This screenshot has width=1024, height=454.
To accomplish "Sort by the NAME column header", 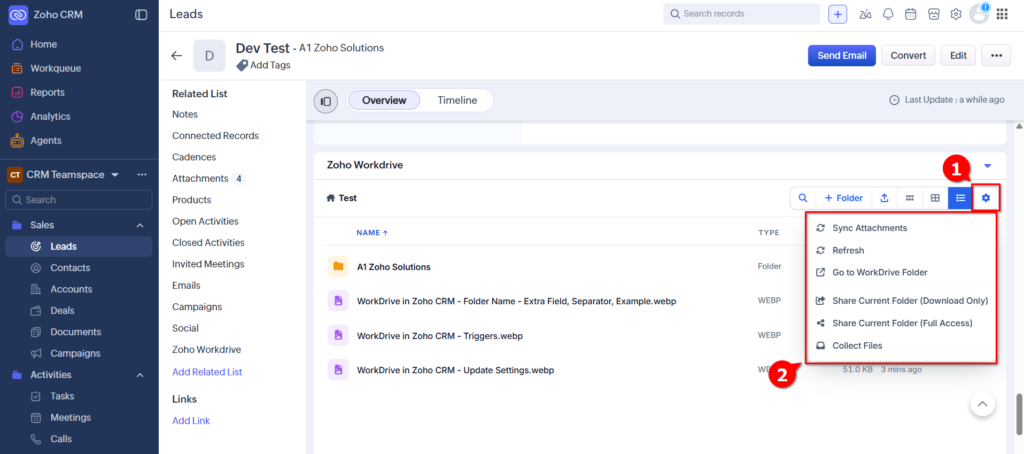I will (x=372, y=233).
